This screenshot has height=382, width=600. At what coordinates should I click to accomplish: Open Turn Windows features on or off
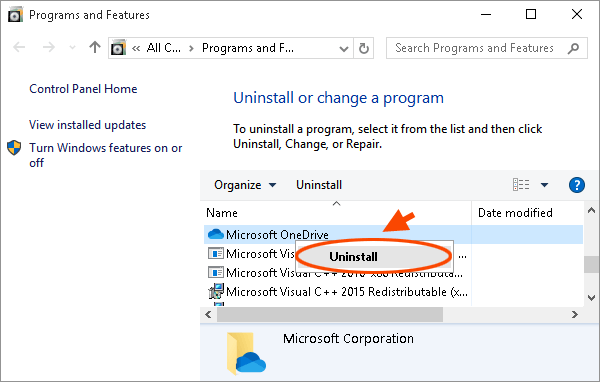106,155
